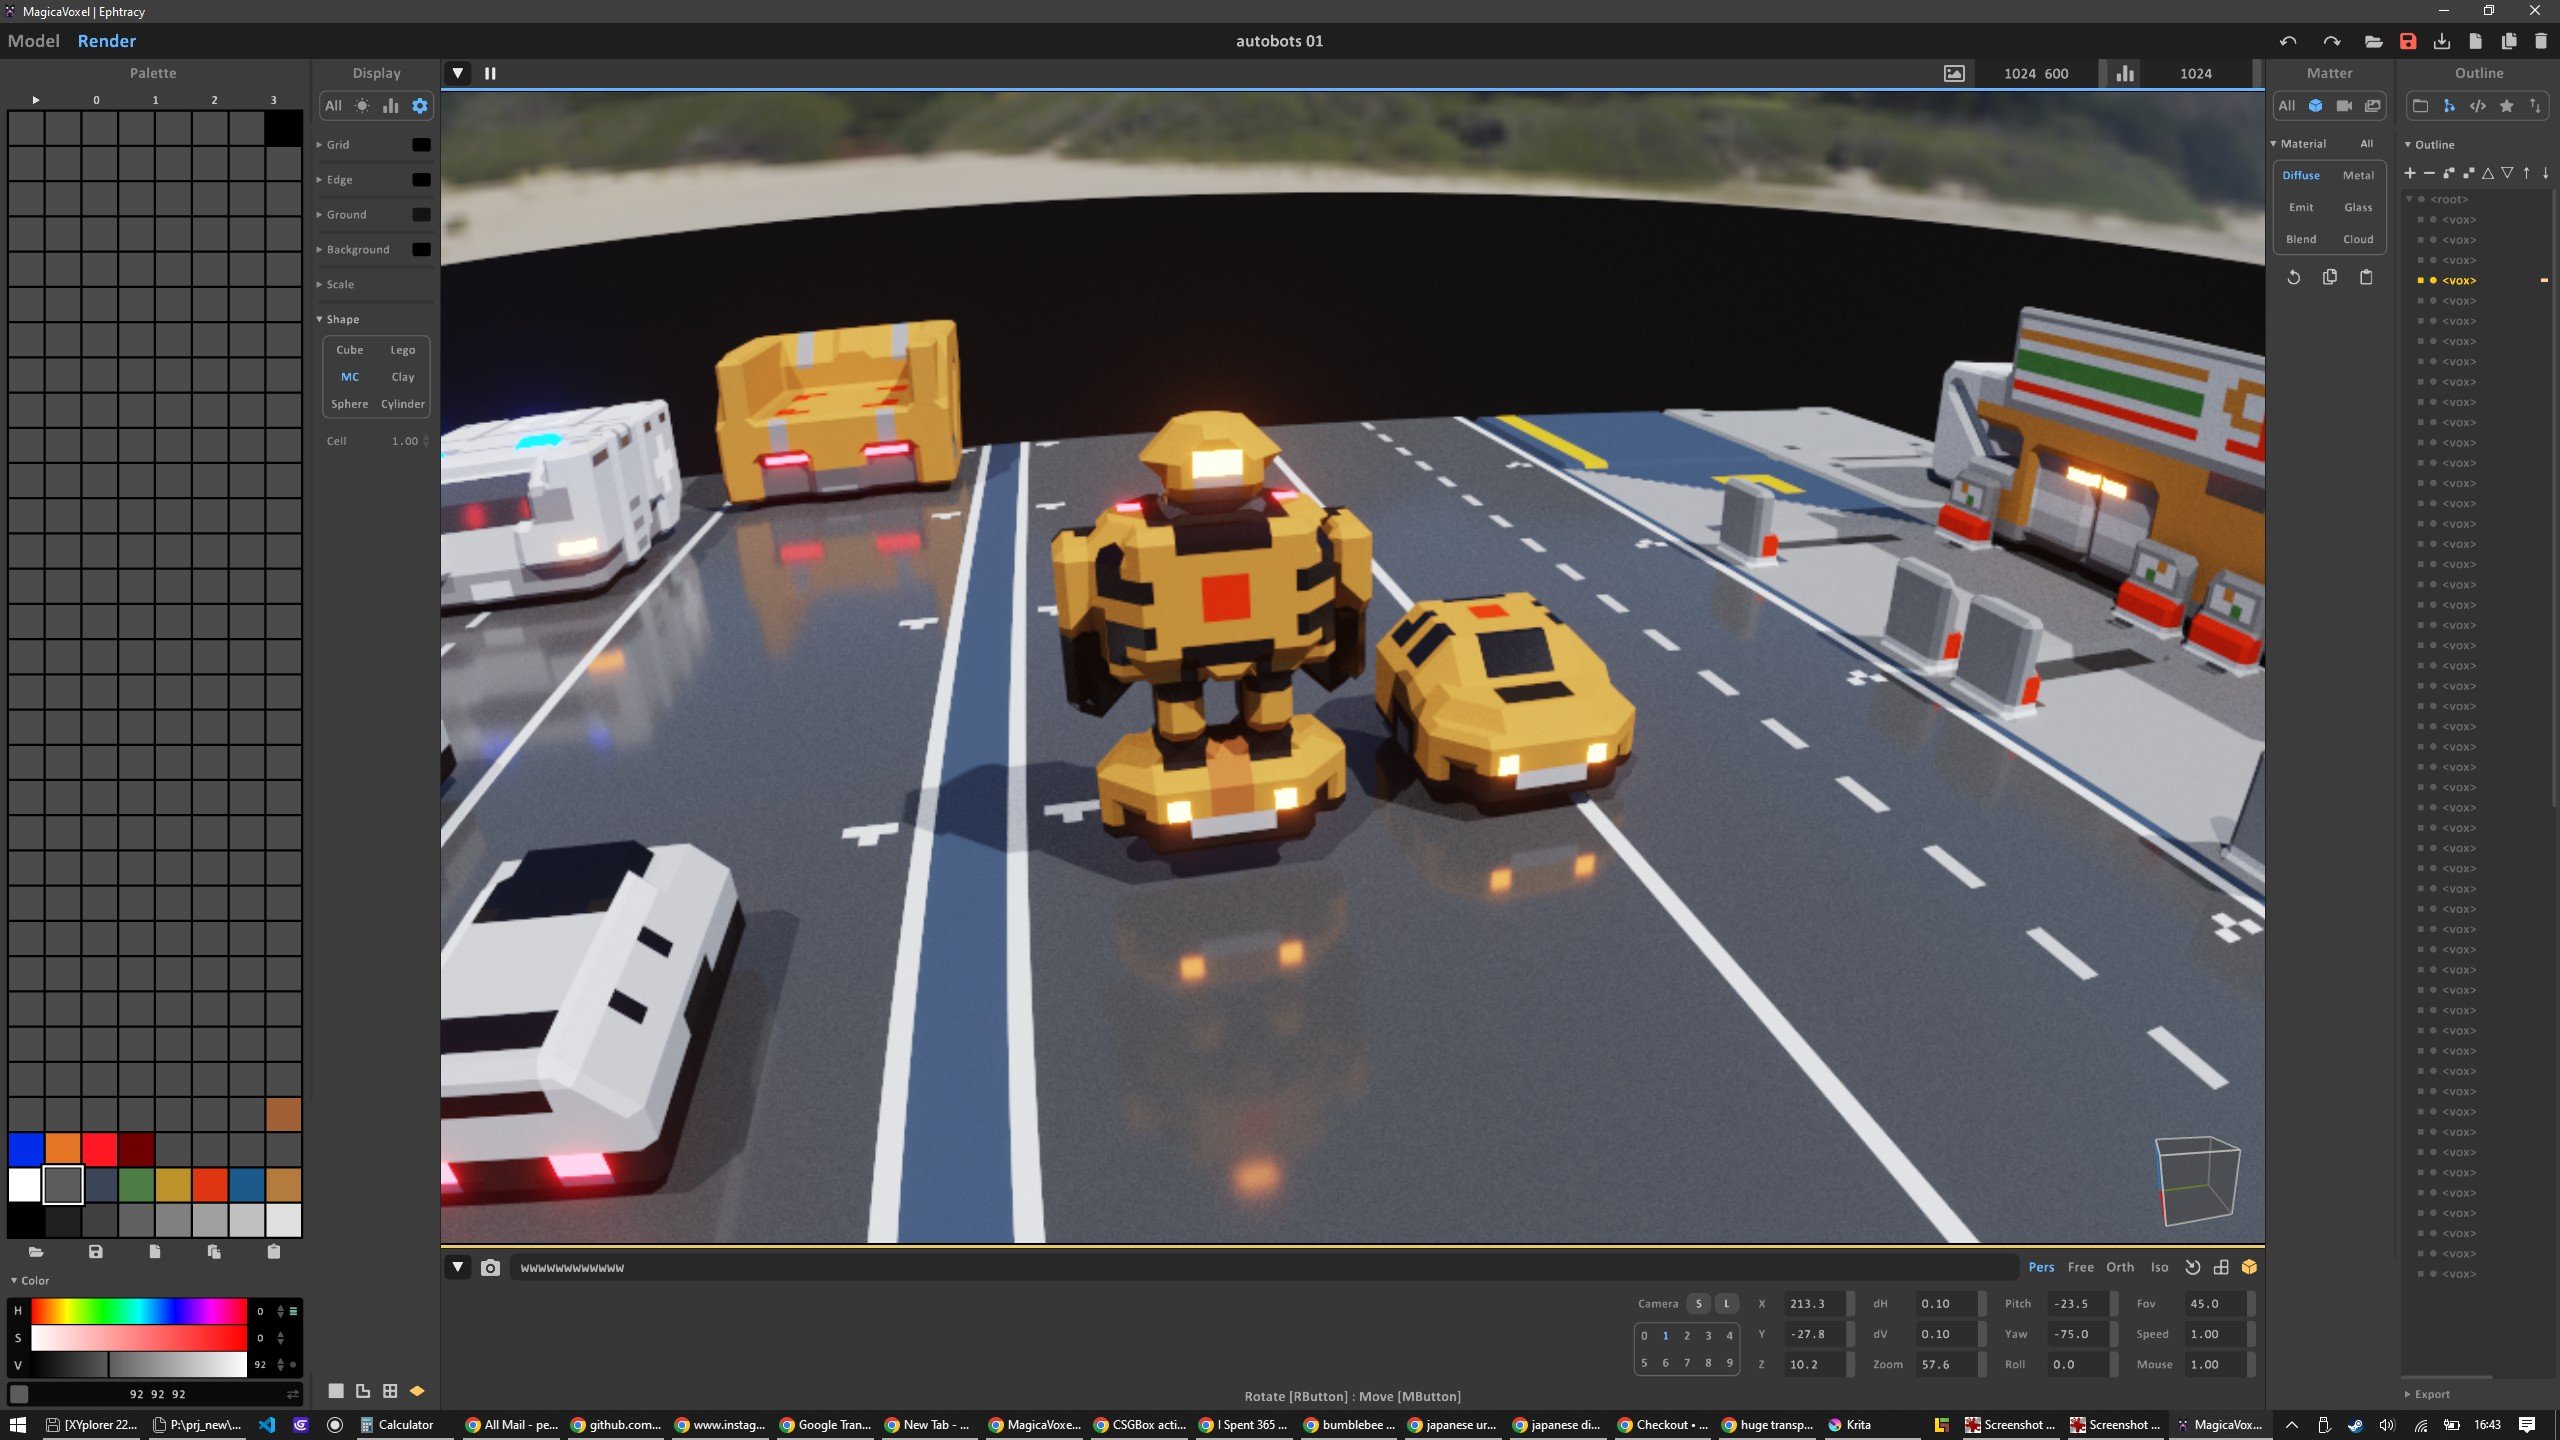Click the value V slider bar
This screenshot has width=2560, height=1440.
click(139, 1364)
